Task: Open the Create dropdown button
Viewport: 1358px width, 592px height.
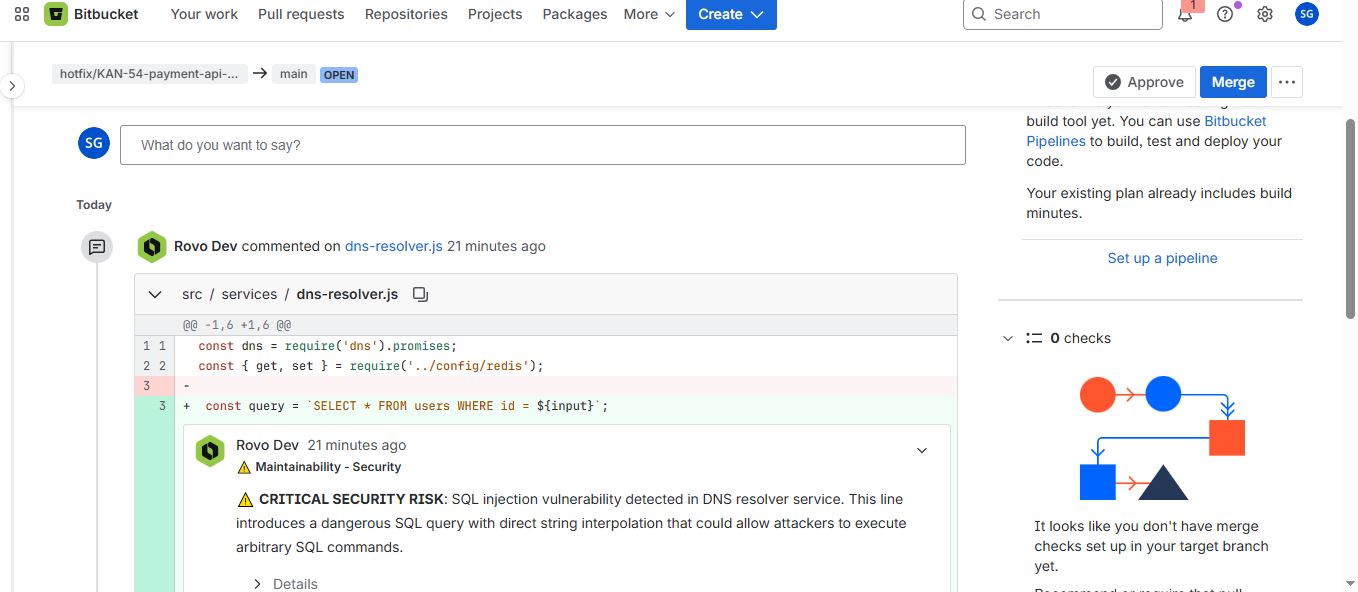Action: 731,14
